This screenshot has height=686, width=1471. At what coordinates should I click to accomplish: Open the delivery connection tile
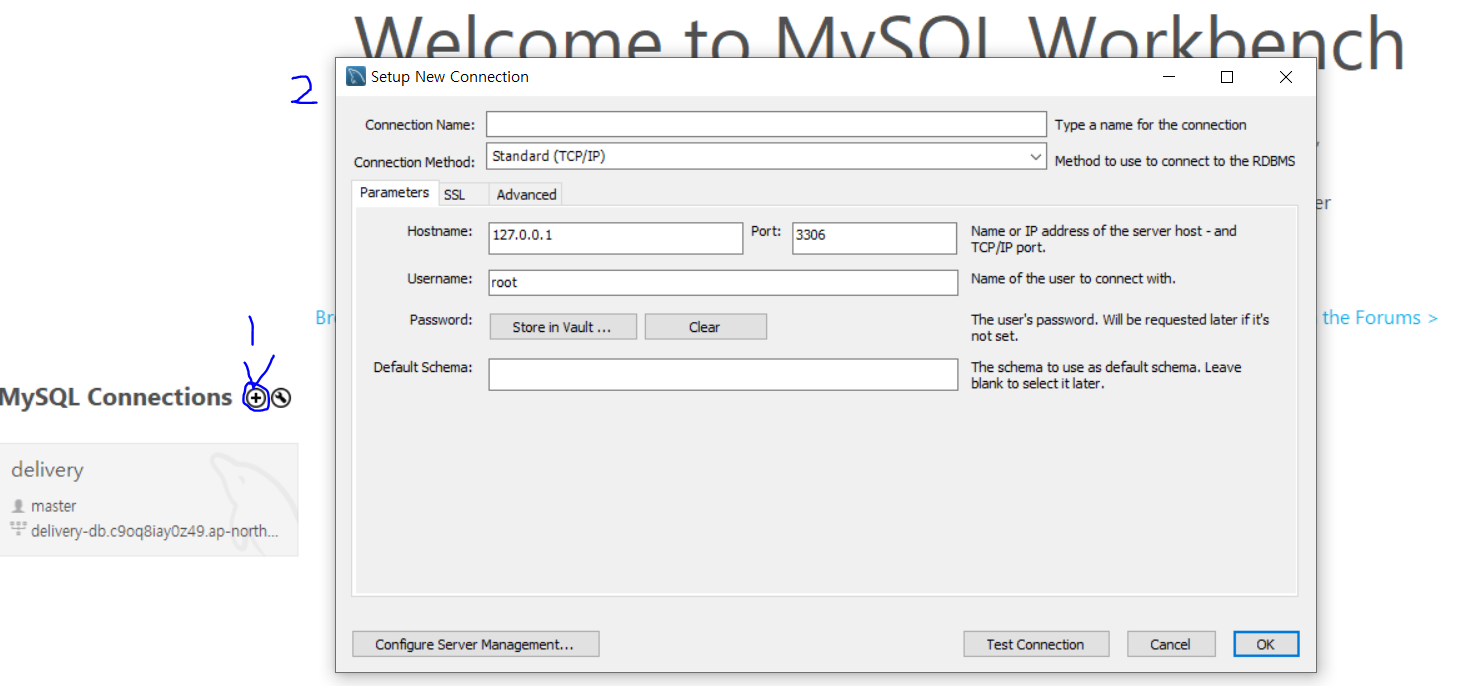tap(149, 500)
